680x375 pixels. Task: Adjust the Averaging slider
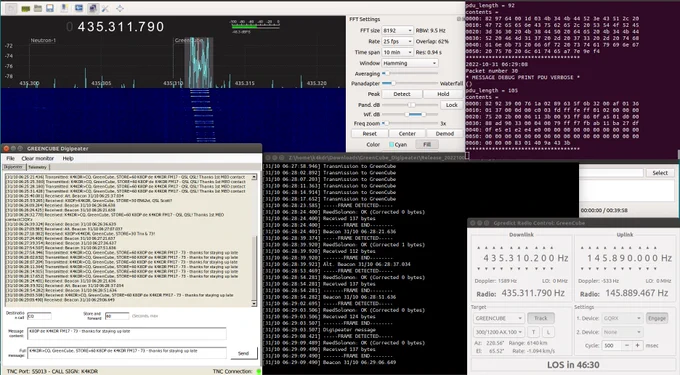point(410,74)
